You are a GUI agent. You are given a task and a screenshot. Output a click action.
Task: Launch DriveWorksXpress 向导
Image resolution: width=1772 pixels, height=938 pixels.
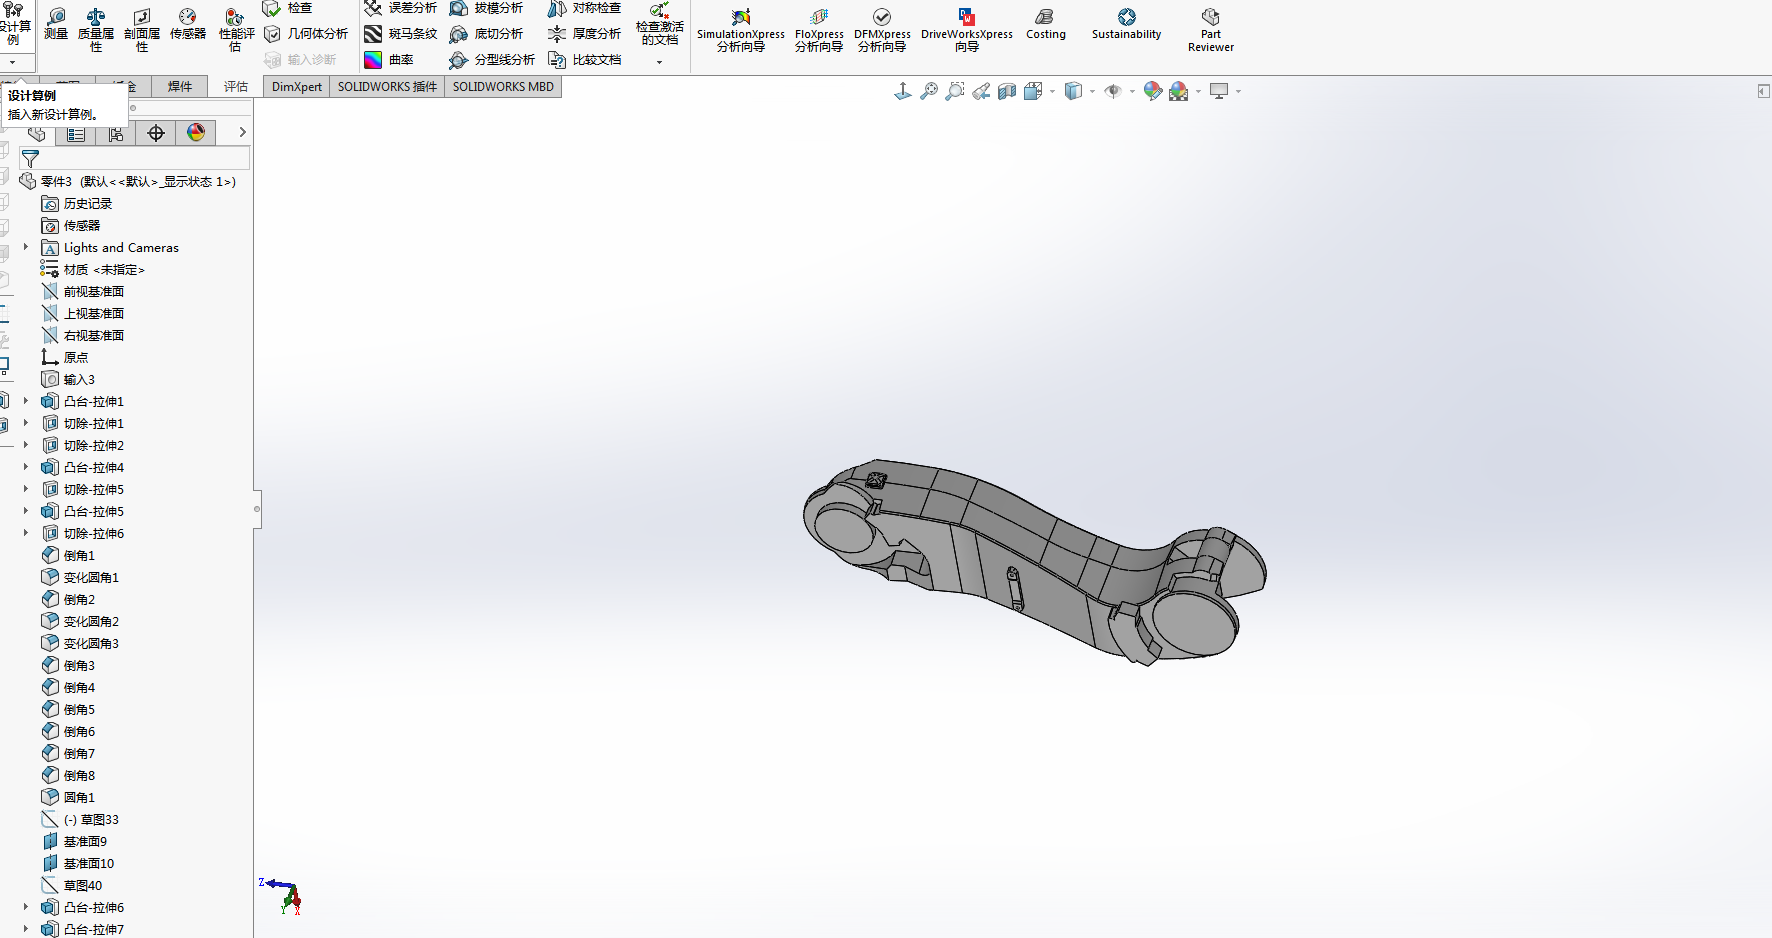pos(967,30)
